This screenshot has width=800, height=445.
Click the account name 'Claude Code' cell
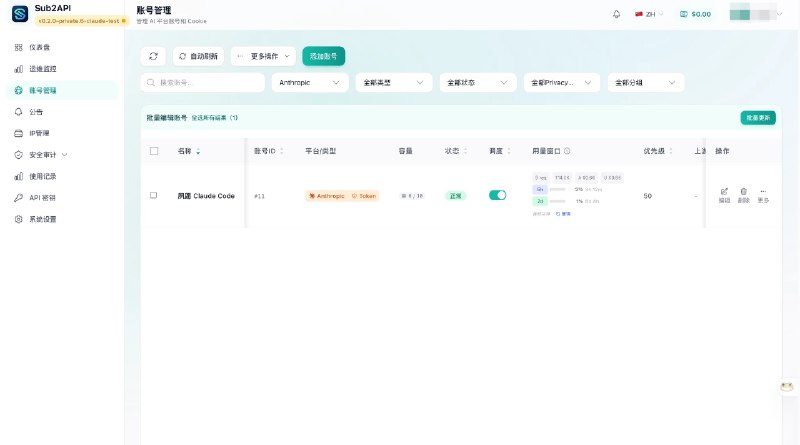tap(206, 196)
